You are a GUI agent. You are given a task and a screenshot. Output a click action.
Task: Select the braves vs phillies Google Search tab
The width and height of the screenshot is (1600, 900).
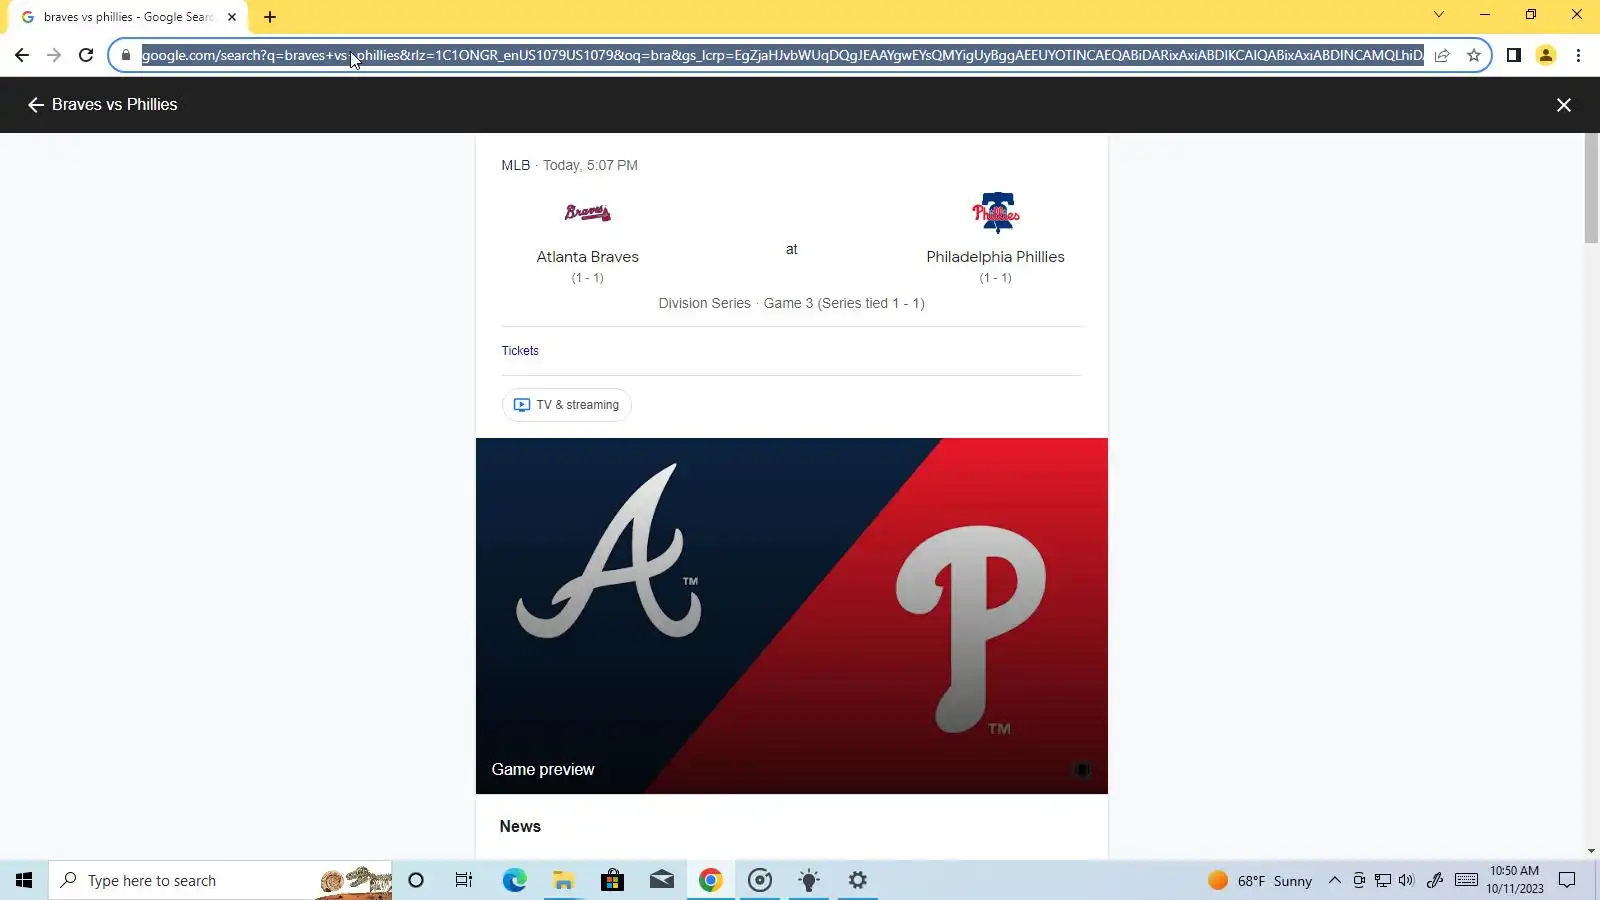point(127,17)
